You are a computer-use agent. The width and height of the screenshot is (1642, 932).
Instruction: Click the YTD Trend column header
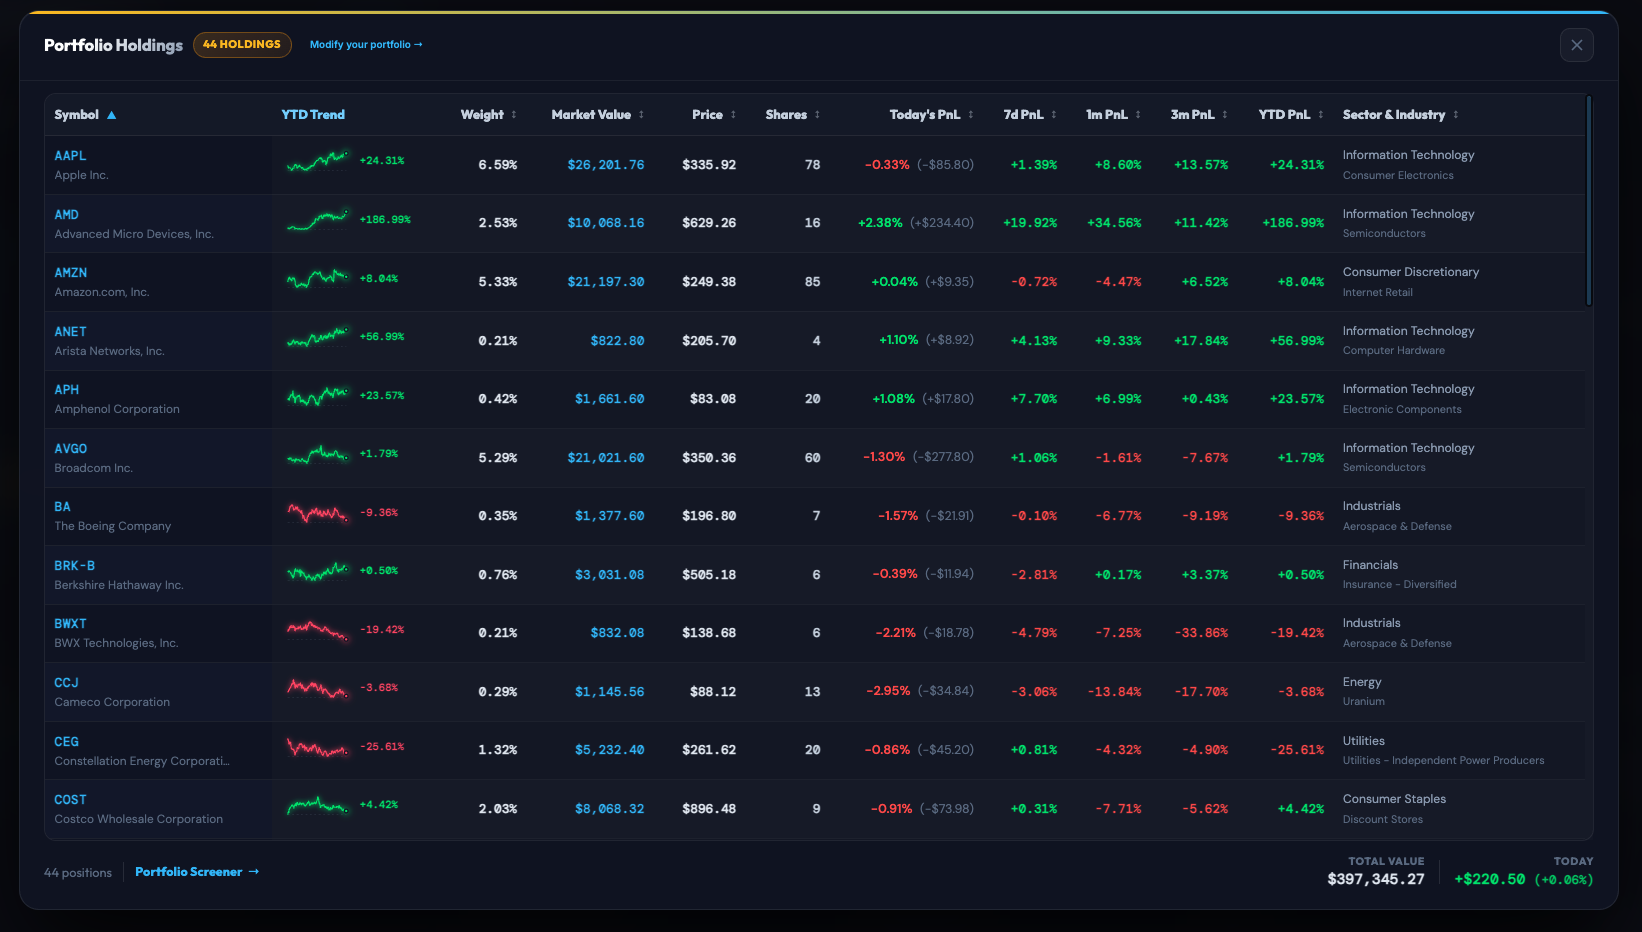(x=313, y=115)
